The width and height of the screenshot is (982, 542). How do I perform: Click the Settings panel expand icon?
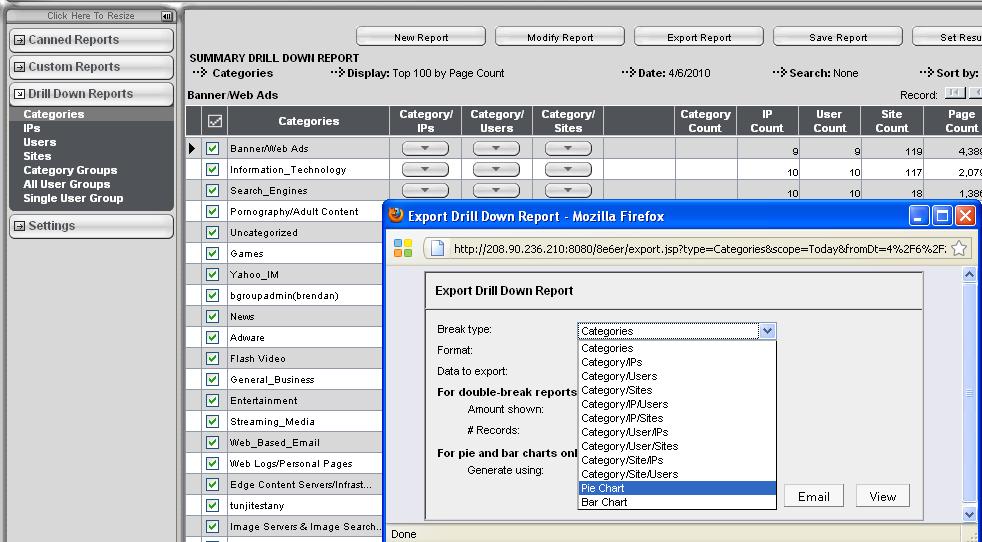click(19, 226)
